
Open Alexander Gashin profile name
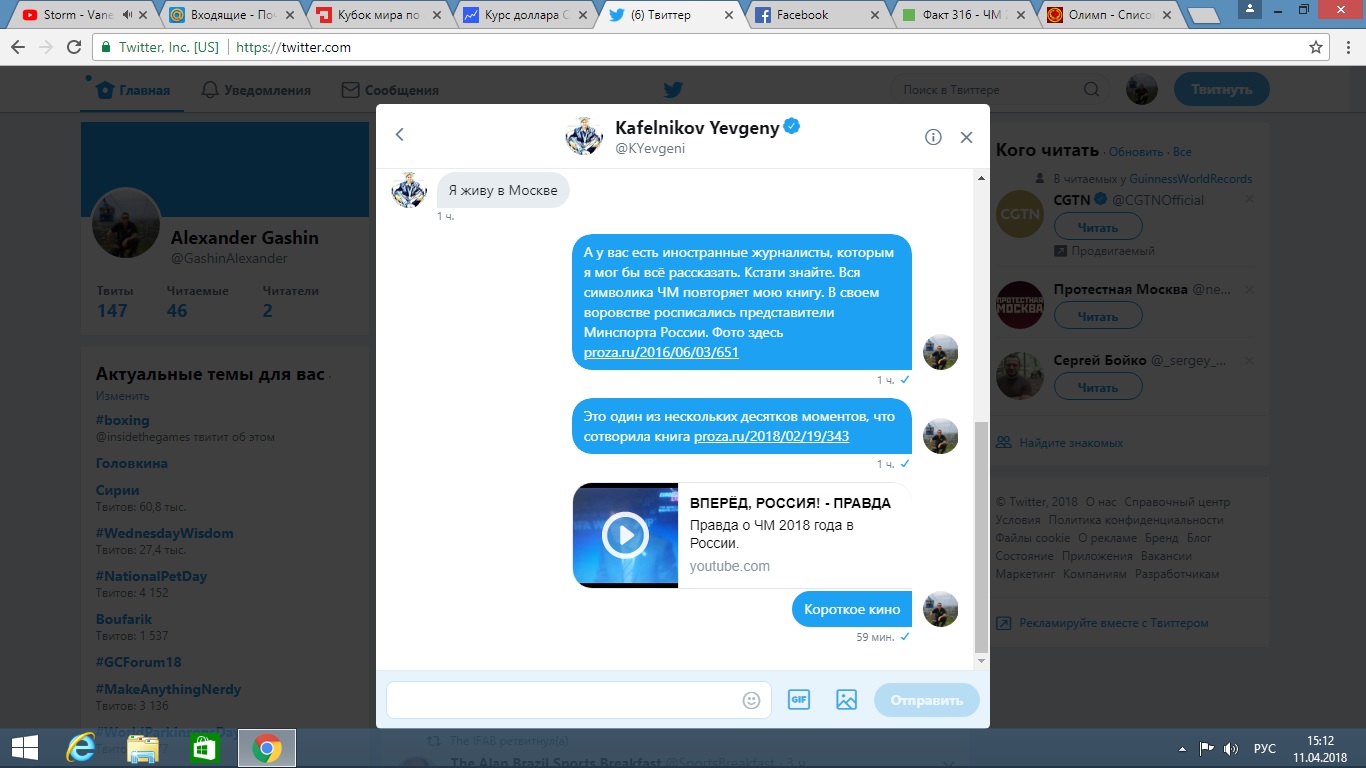coord(245,238)
